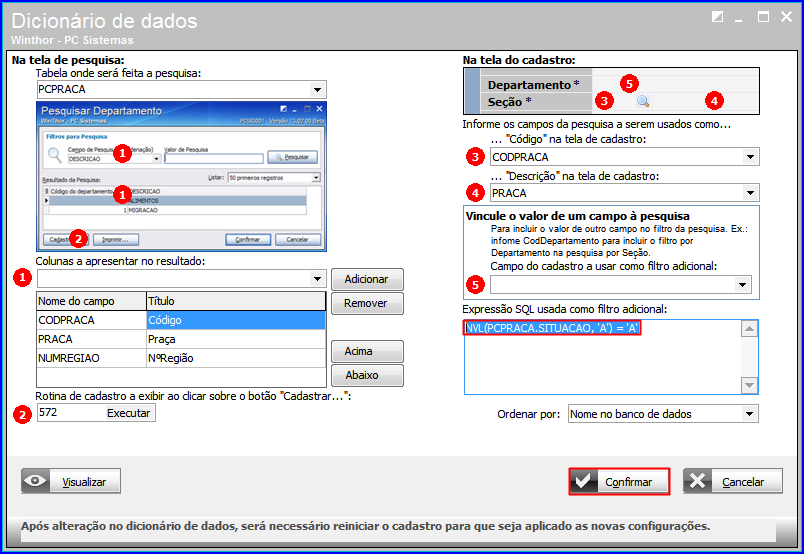Click the eye icon on Visualizar button
Viewport: 804px width, 554px height.
(x=35, y=481)
